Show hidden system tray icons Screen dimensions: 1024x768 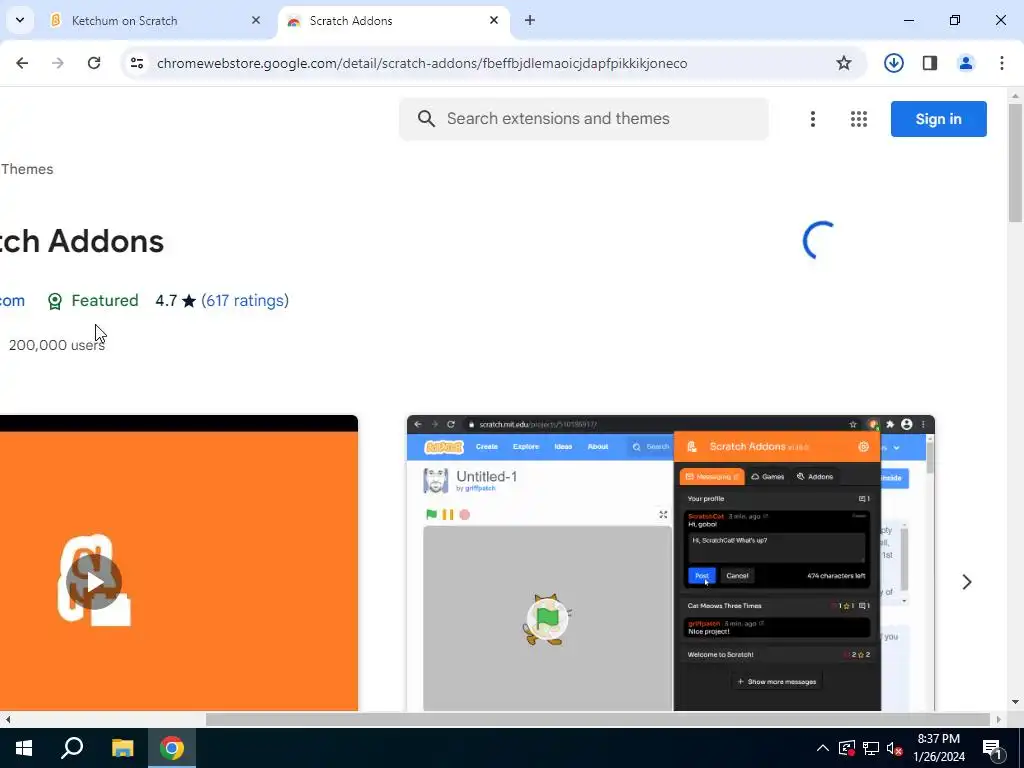(823, 748)
